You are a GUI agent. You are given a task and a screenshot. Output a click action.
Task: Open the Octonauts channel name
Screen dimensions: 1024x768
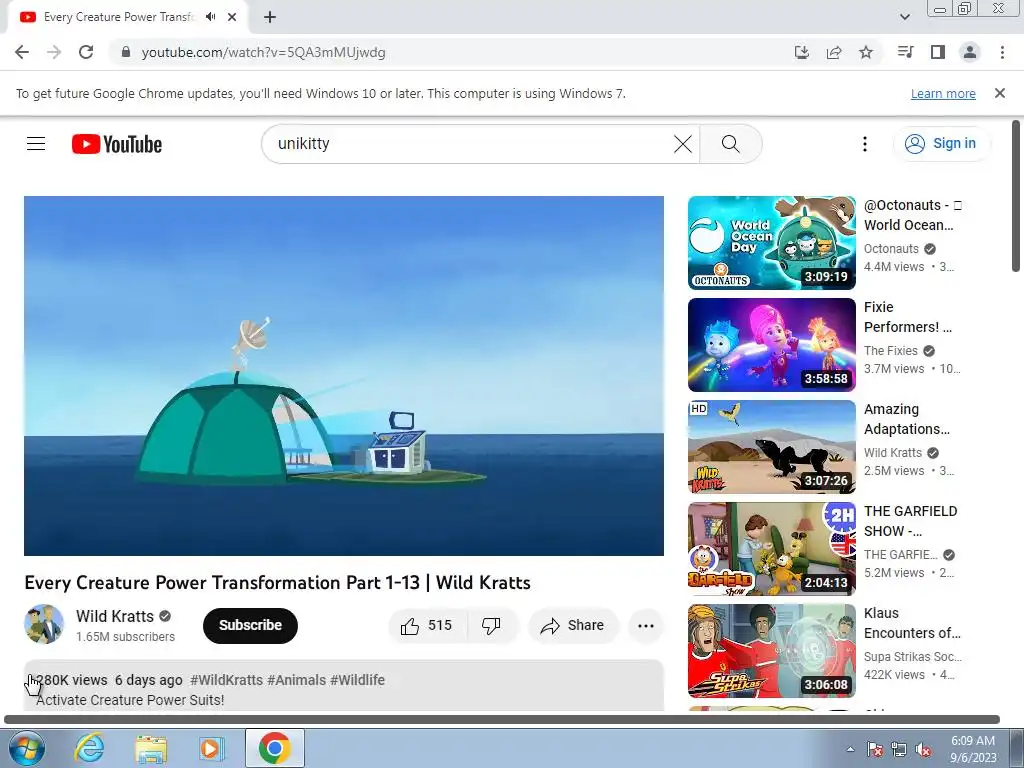891,249
